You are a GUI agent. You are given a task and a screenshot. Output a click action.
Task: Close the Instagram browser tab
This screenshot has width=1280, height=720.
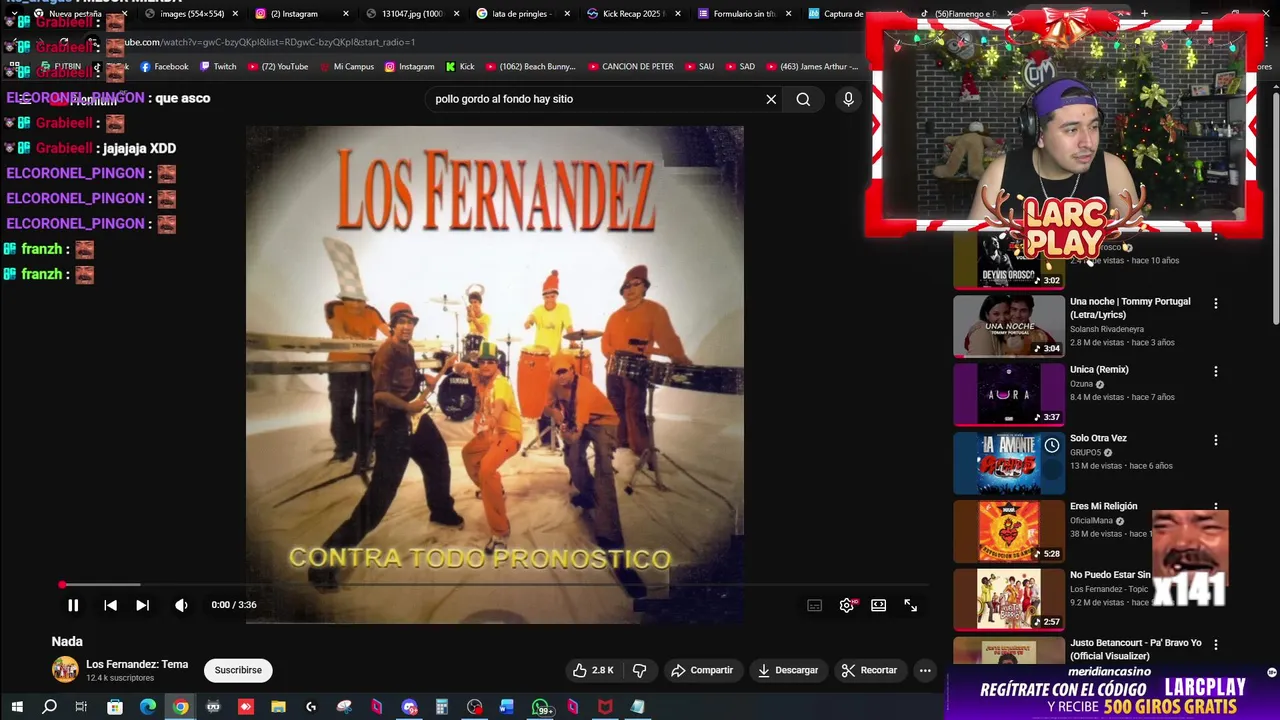tap(346, 14)
